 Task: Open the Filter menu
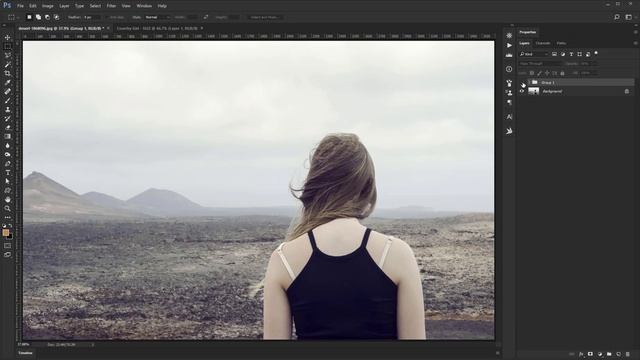click(111, 6)
